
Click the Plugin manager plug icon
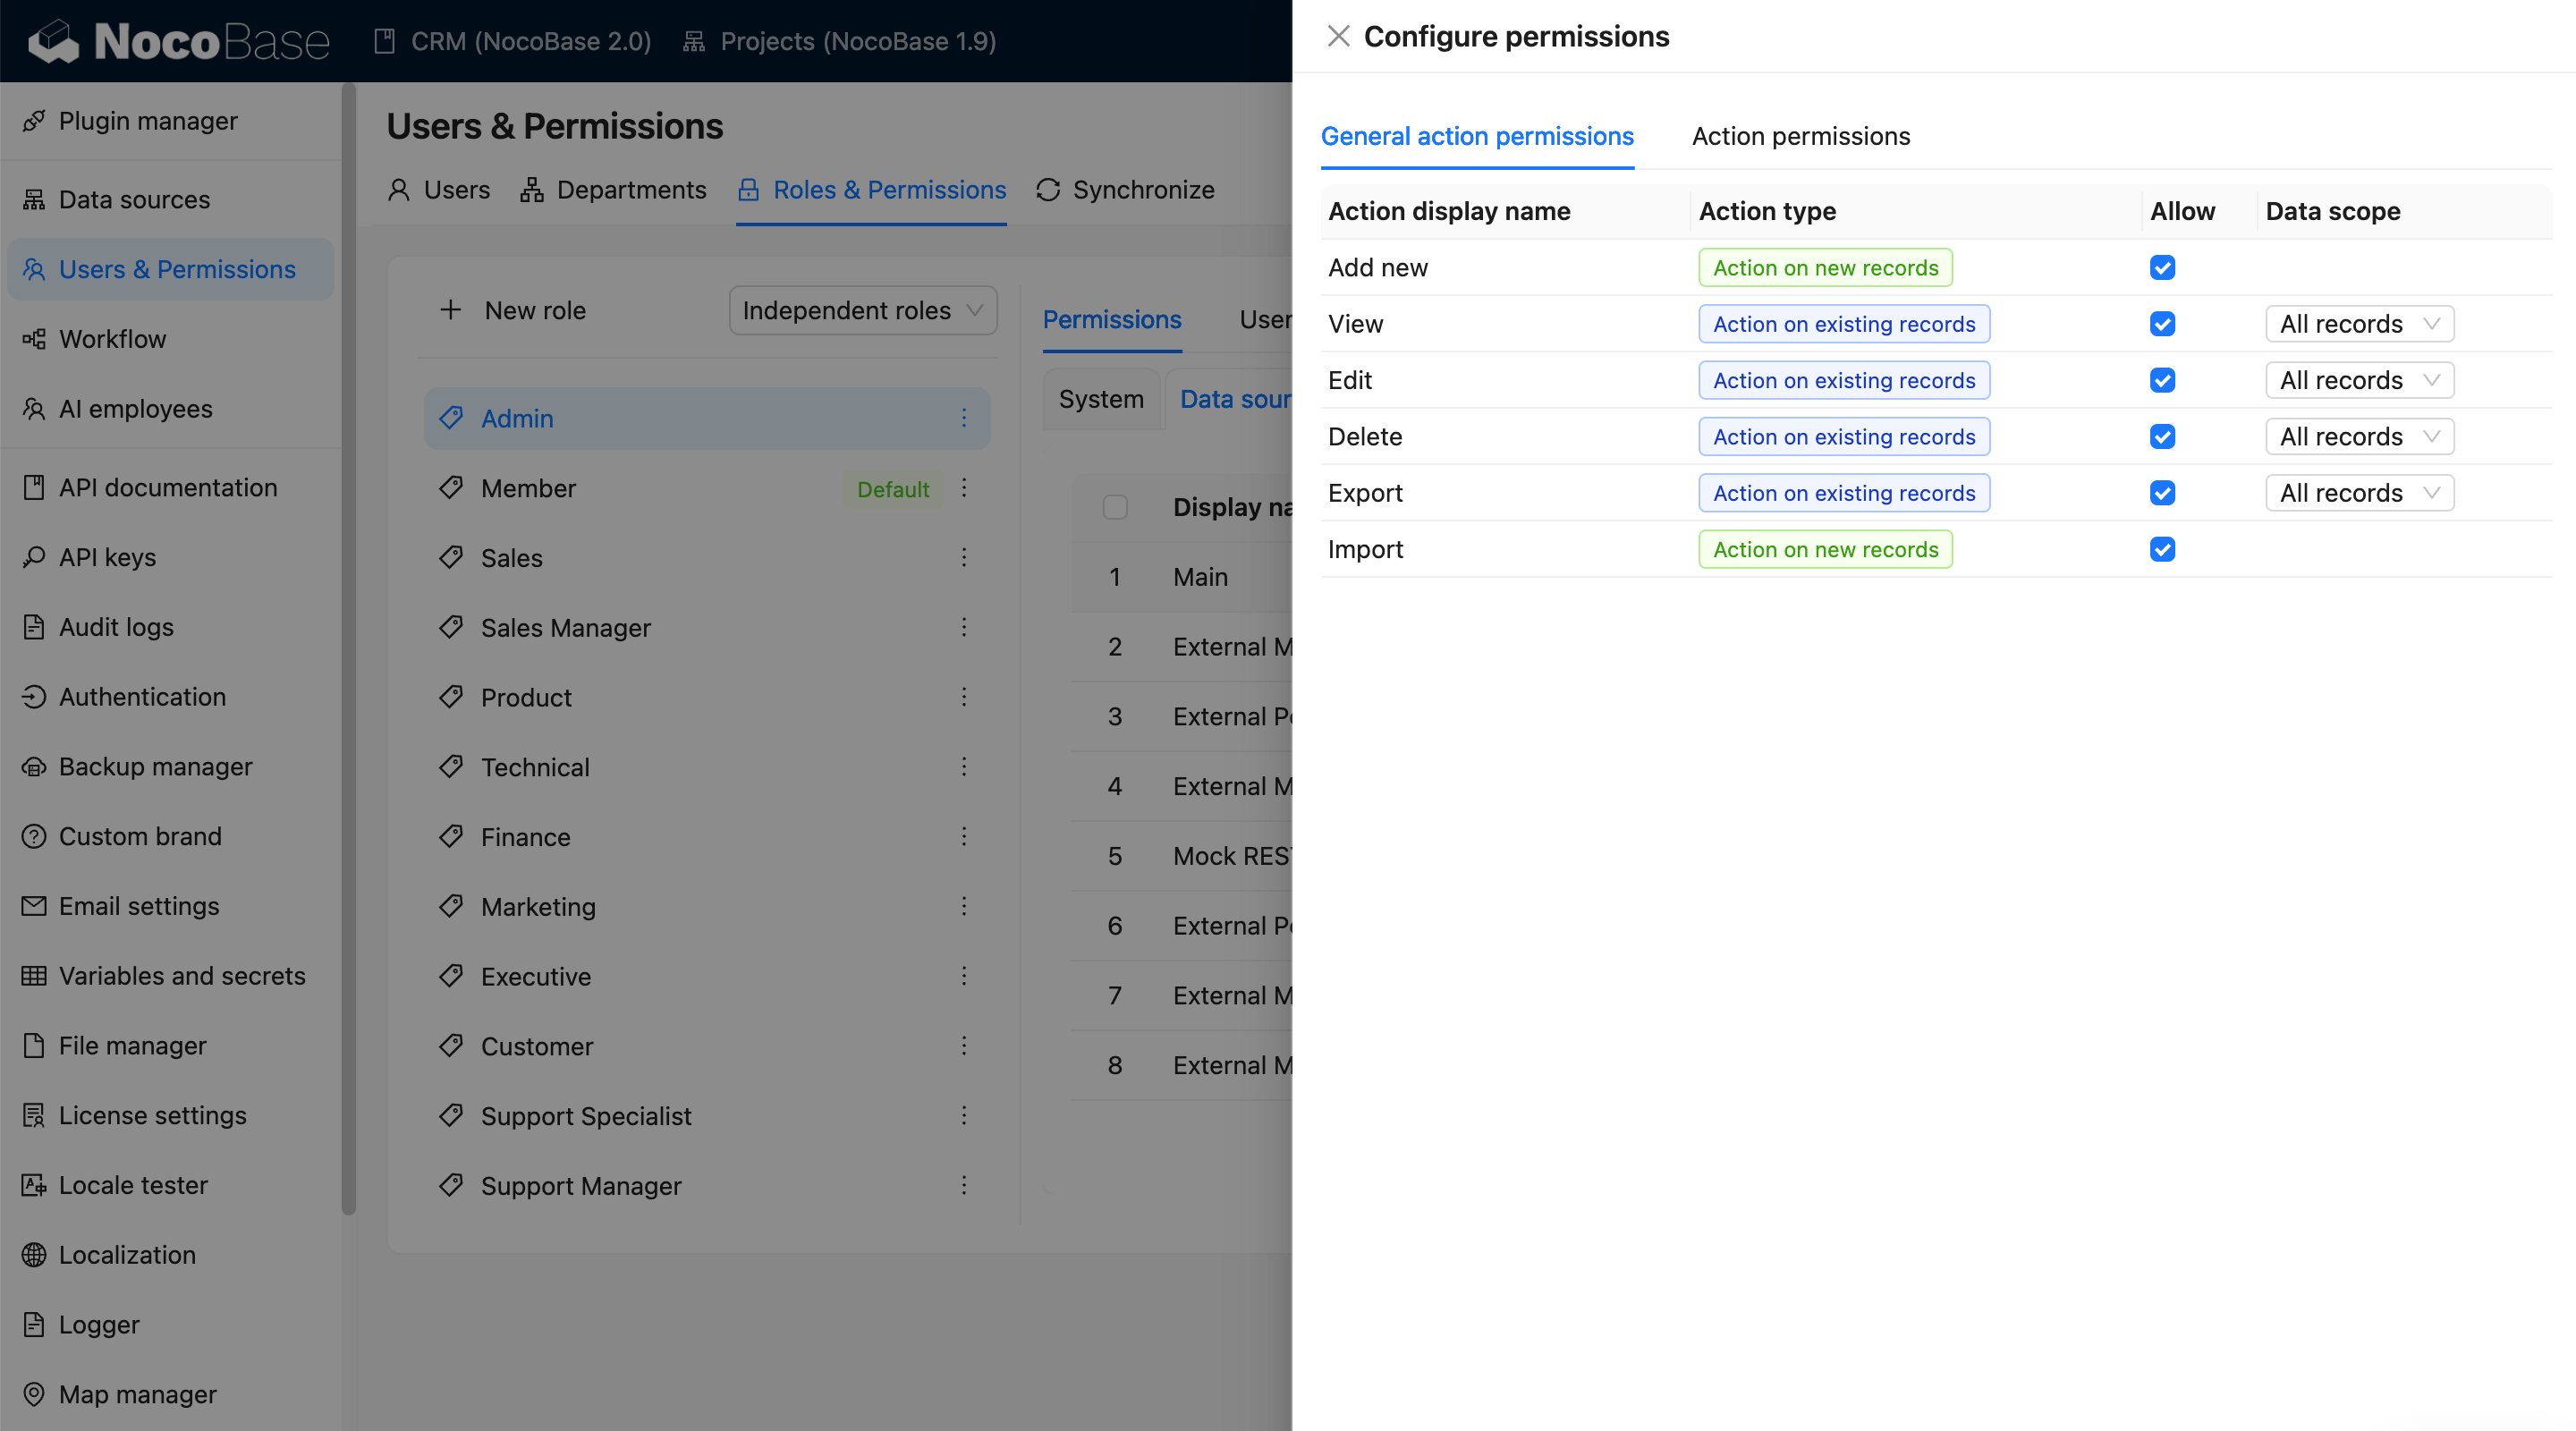pyautogui.click(x=34, y=121)
